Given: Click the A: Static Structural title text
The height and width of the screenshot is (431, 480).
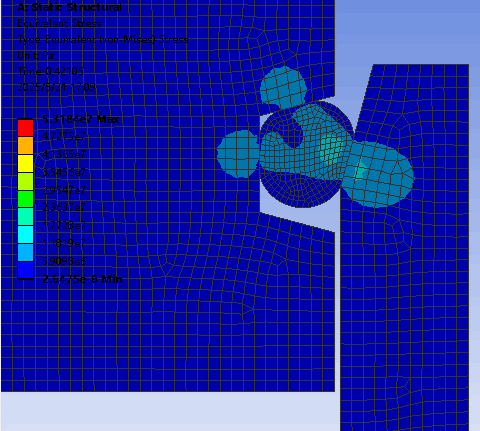Looking at the screenshot, I should click(69, 7).
